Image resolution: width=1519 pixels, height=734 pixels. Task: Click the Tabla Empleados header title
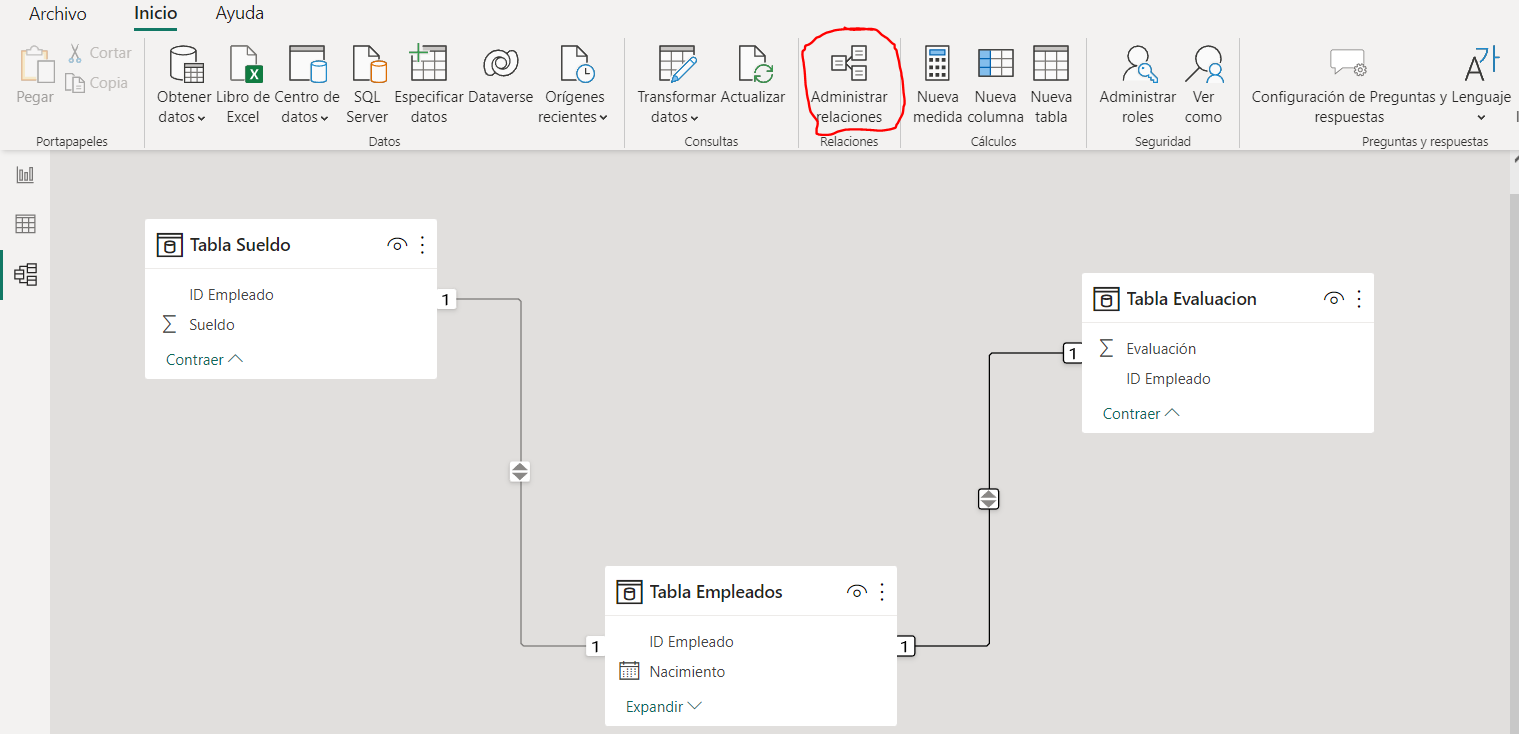point(716,592)
